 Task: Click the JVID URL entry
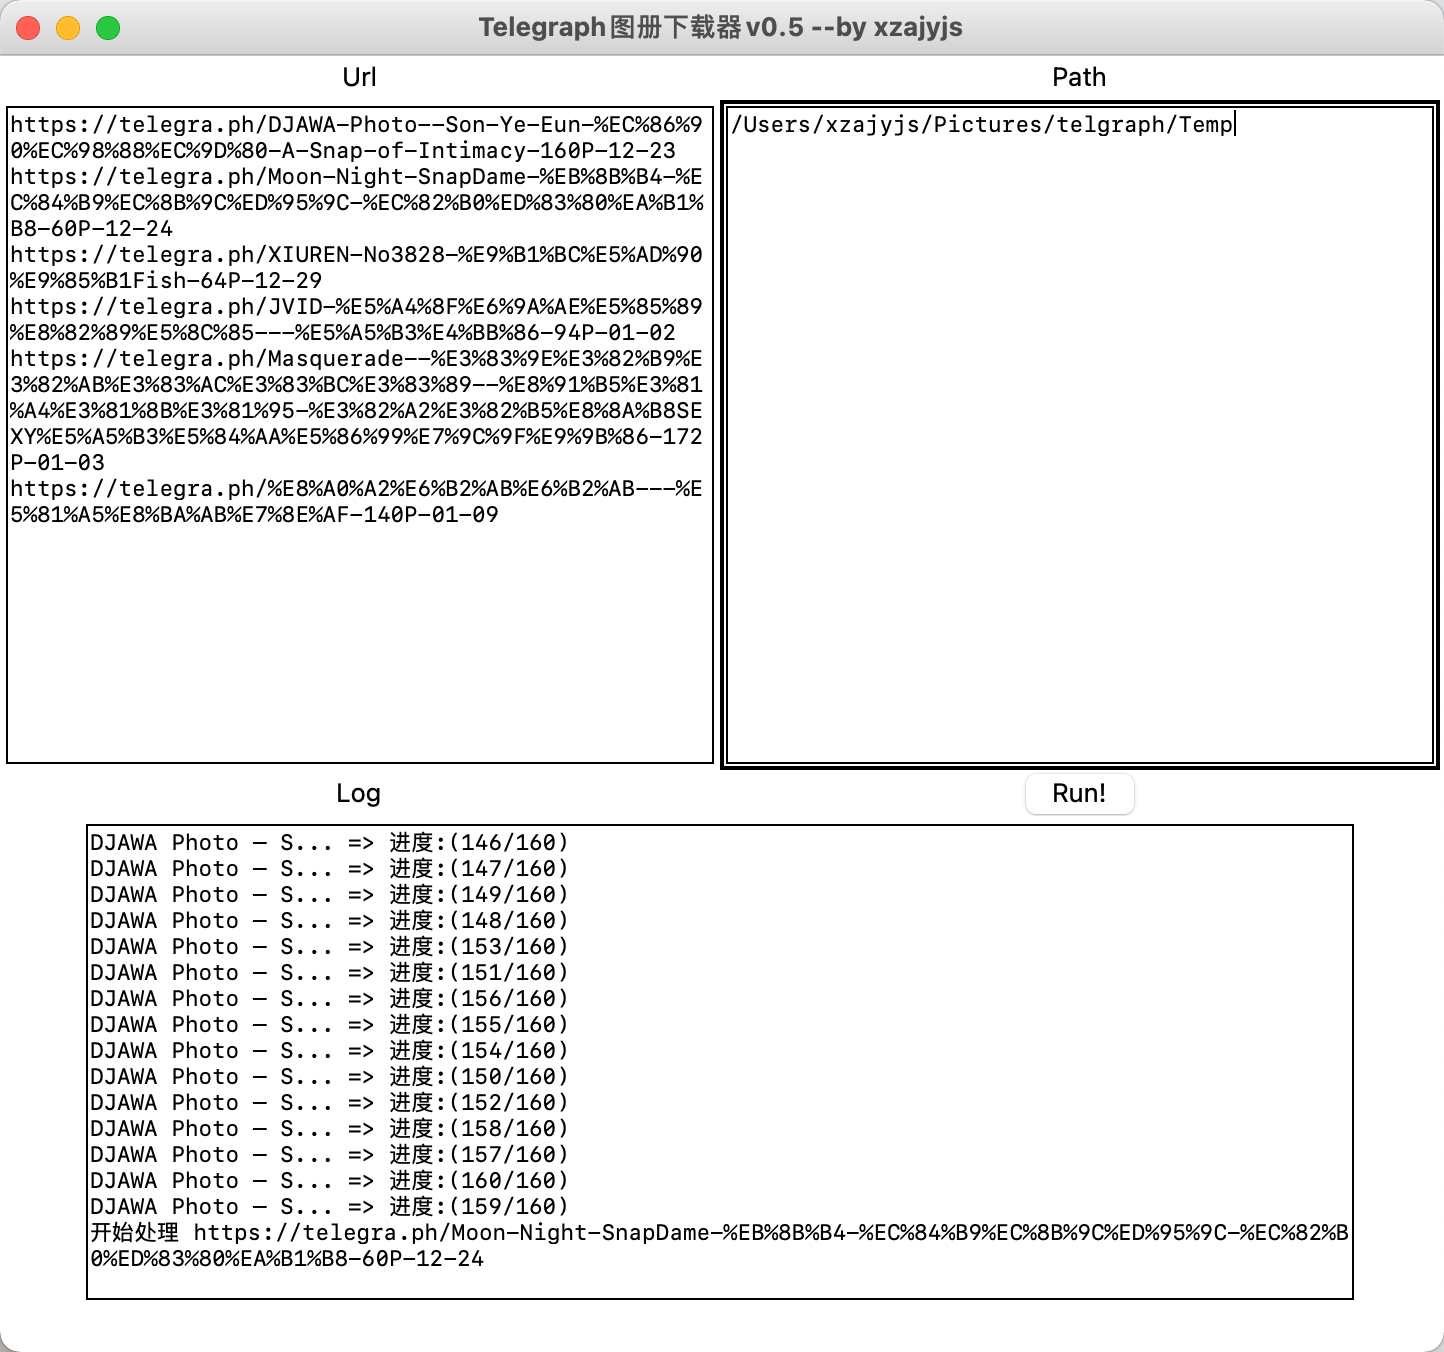point(357,320)
